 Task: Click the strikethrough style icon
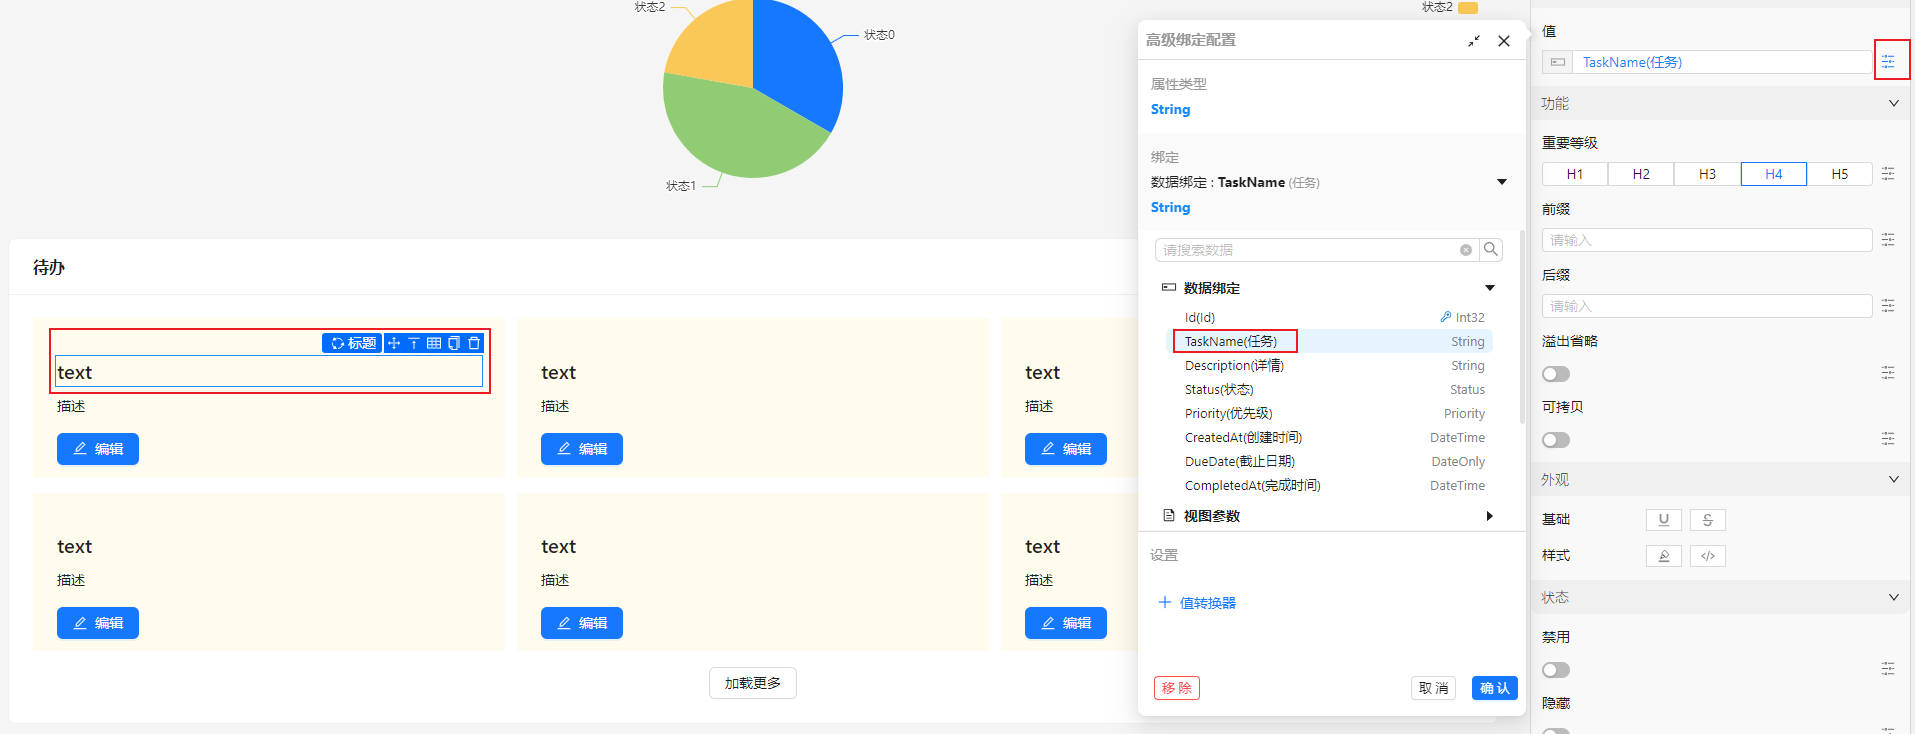coord(1707,520)
